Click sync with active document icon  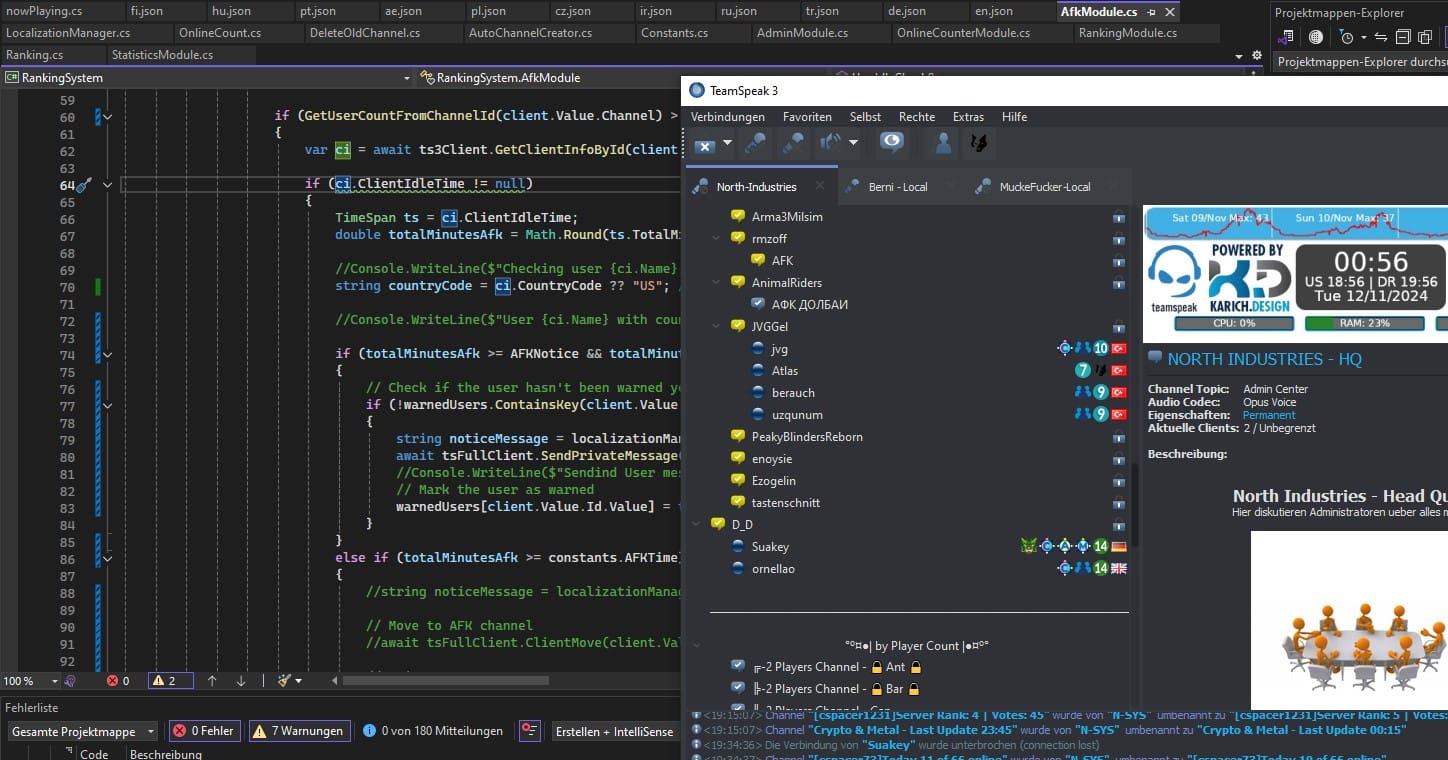pos(1380,37)
